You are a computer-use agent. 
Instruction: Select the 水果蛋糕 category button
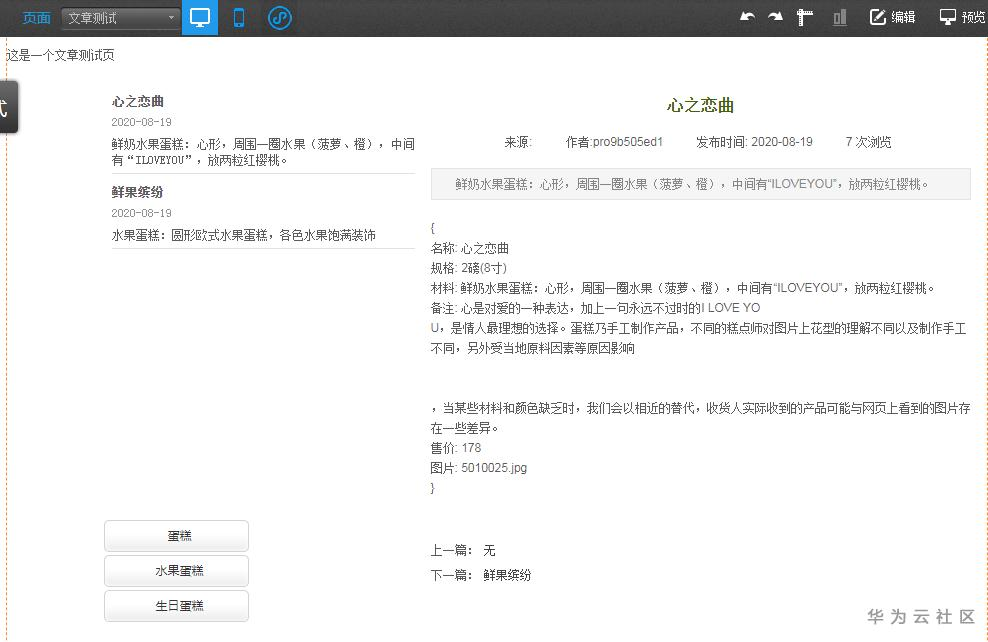click(176, 571)
